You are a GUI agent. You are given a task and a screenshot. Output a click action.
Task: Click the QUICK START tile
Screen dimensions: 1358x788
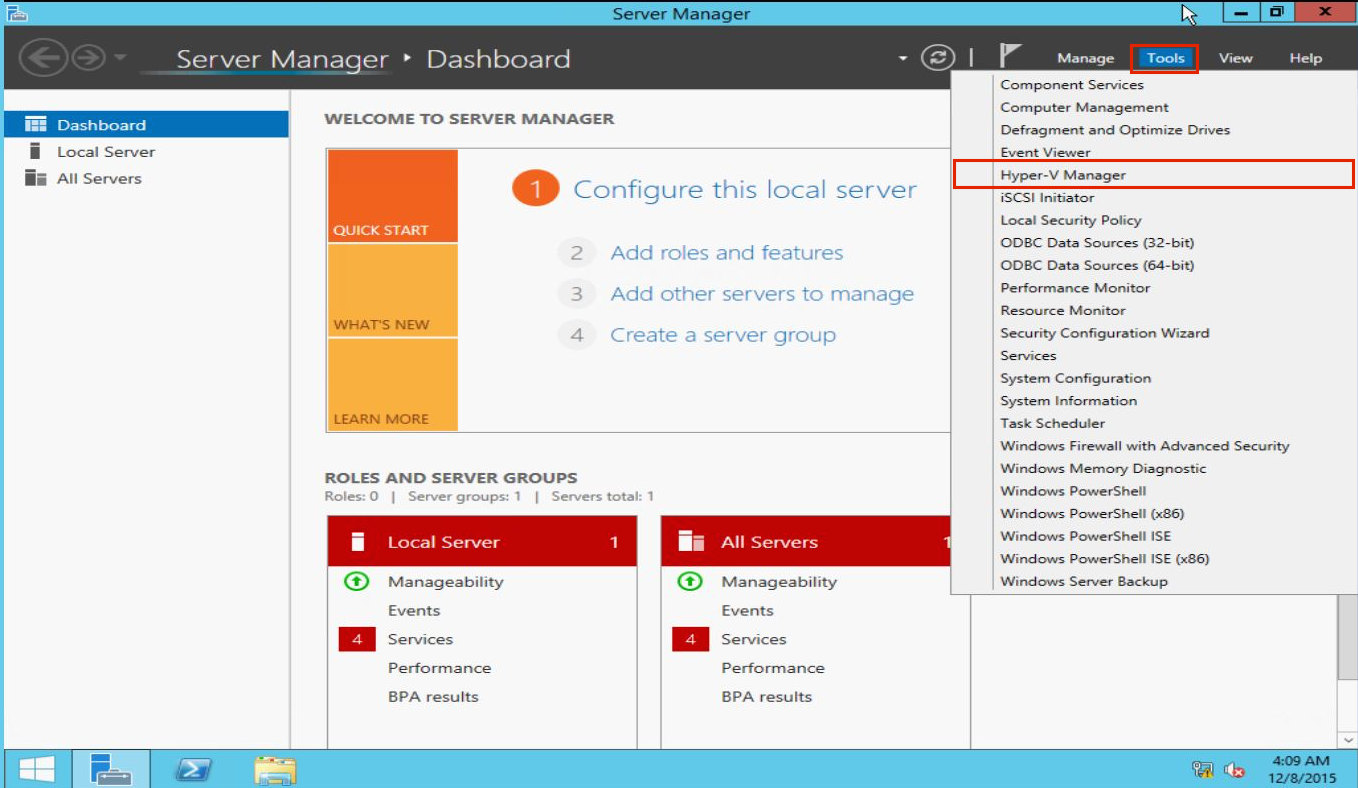[x=392, y=196]
